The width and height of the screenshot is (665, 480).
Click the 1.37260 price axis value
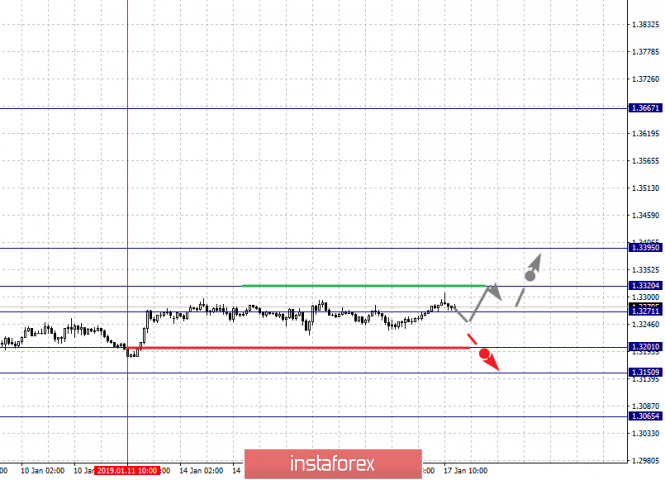click(645, 79)
